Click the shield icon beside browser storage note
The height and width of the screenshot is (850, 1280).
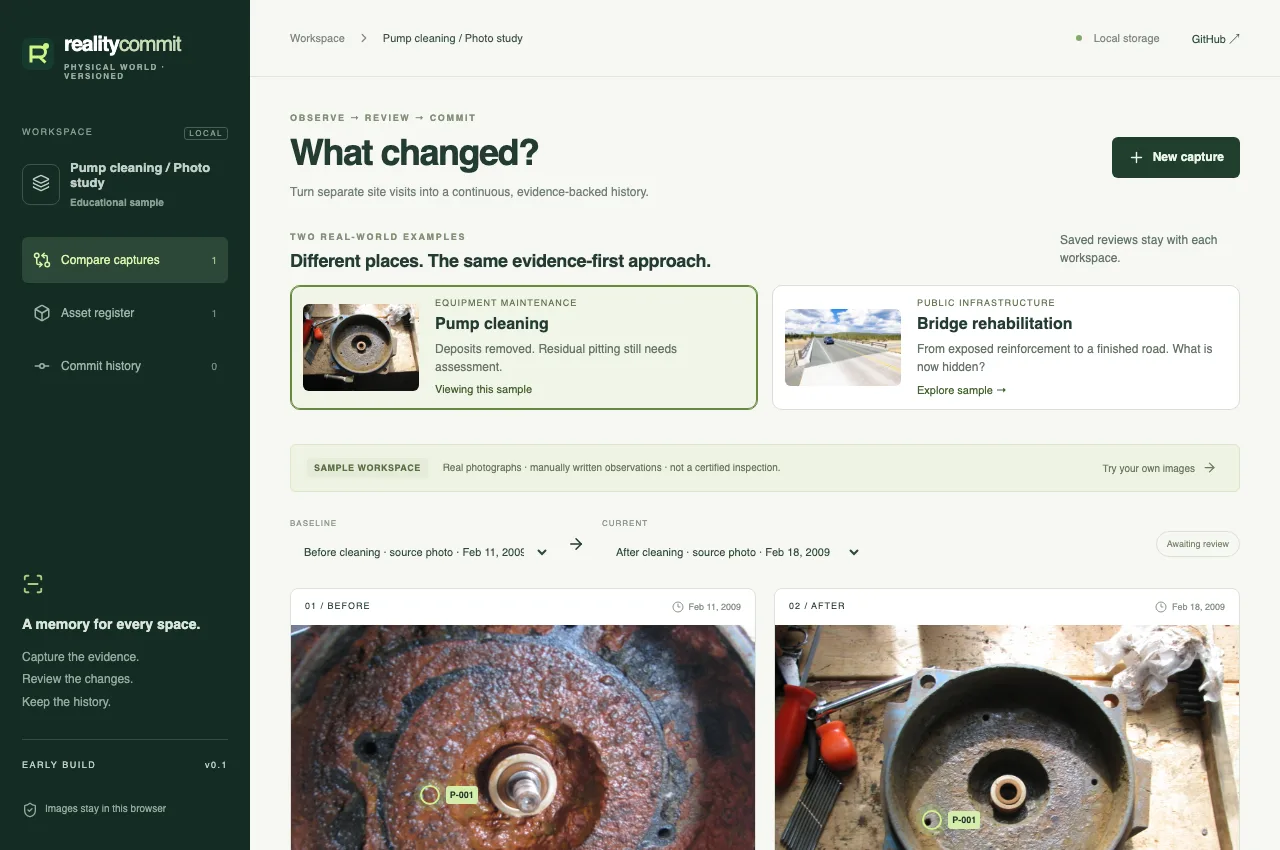[x=30, y=809]
